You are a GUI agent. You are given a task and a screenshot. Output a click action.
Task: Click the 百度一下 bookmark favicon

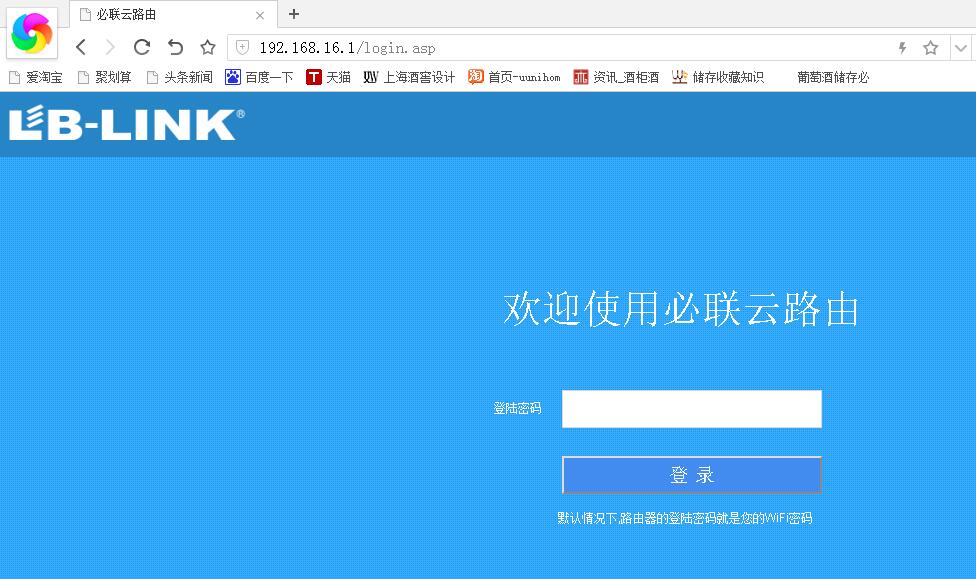[x=231, y=76]
